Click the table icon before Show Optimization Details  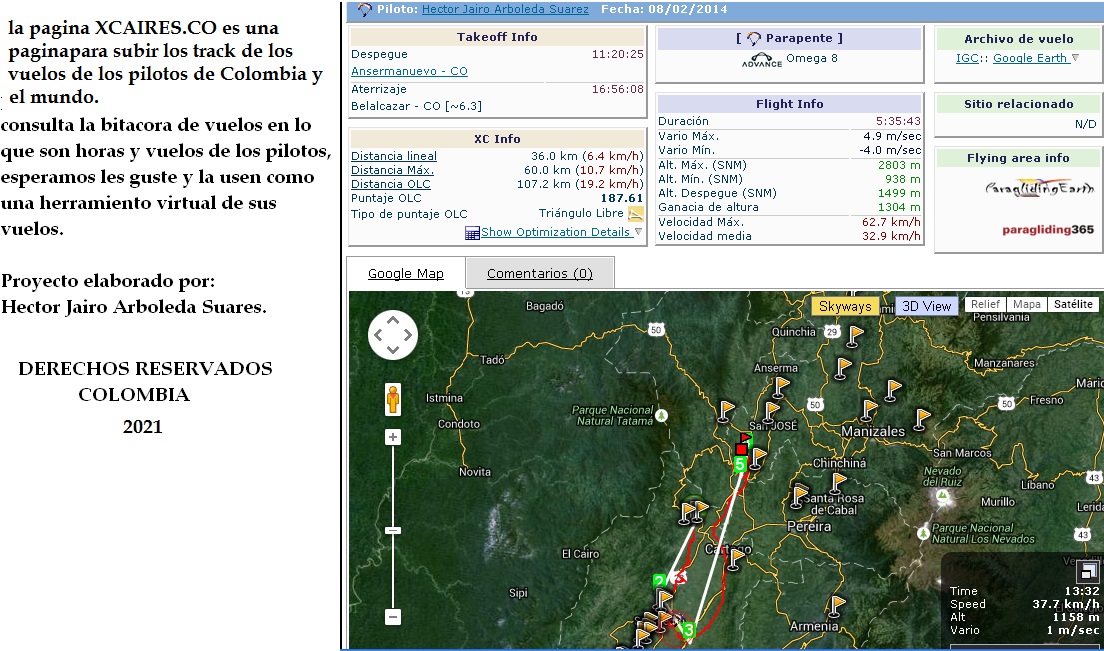coord(472,233)
